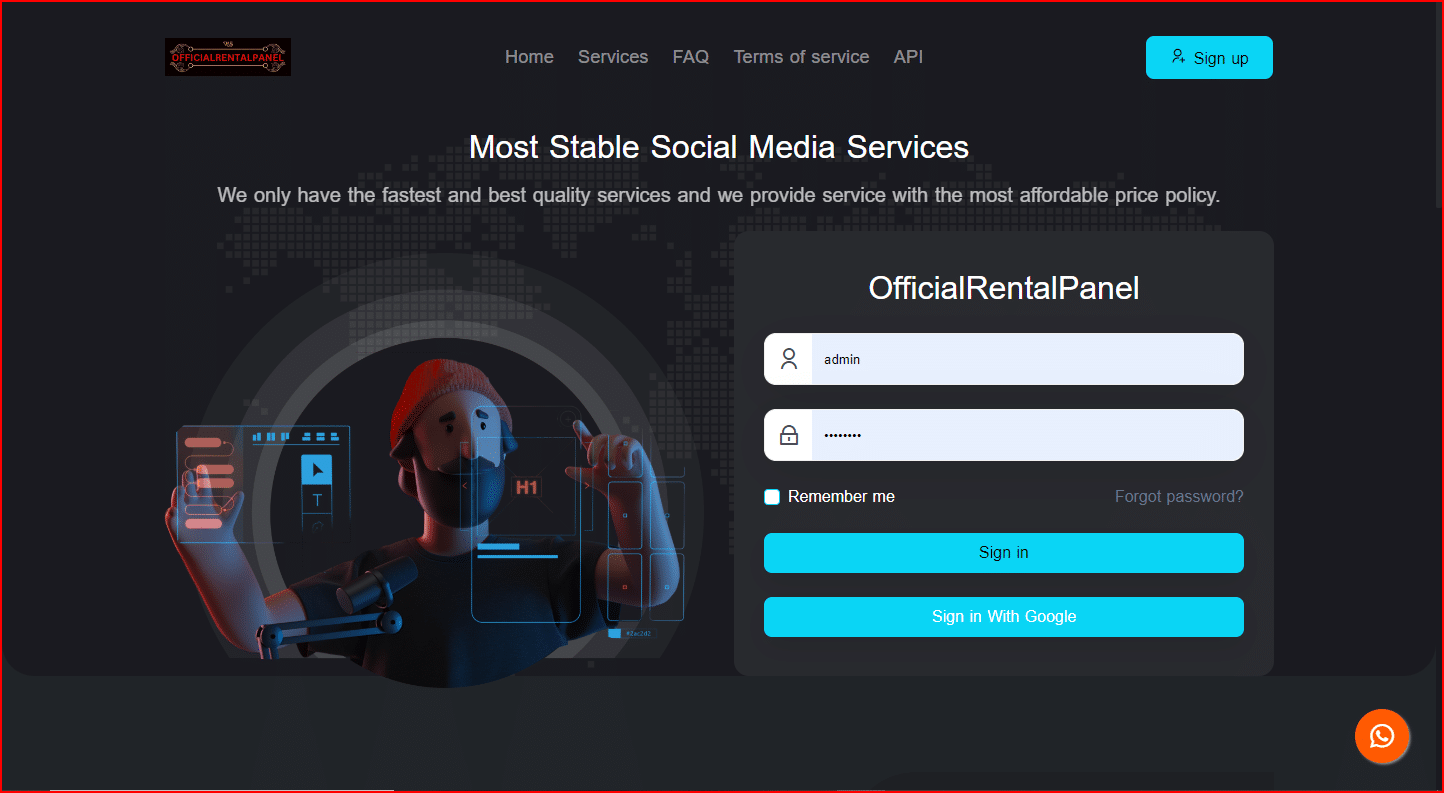Screen dimensions: 1444x793
Task: Click the user icon beside username
Action: pyautogui.click(x=789, y=359)
